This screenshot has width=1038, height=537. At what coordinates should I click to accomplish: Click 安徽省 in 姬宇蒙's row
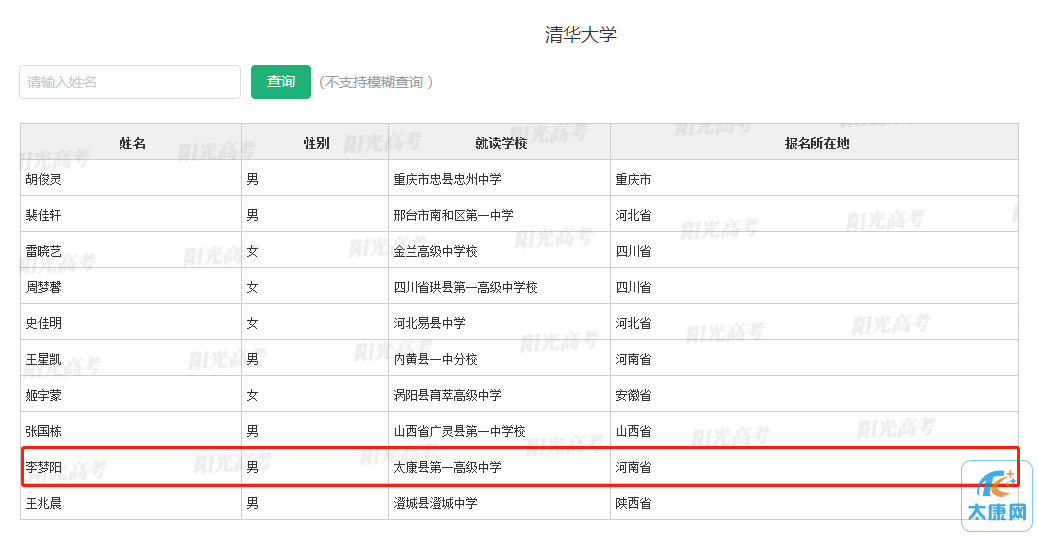pos(634,395)
